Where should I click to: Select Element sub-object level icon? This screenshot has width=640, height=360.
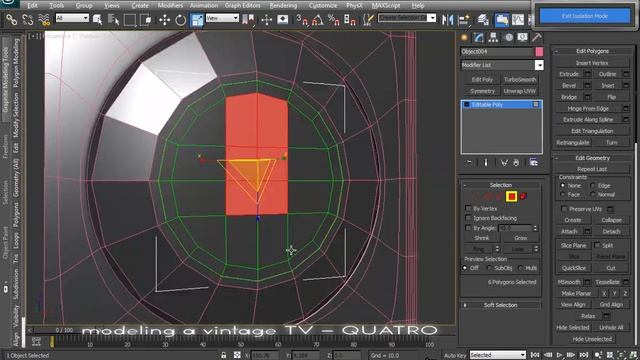[x=523, y=196]
